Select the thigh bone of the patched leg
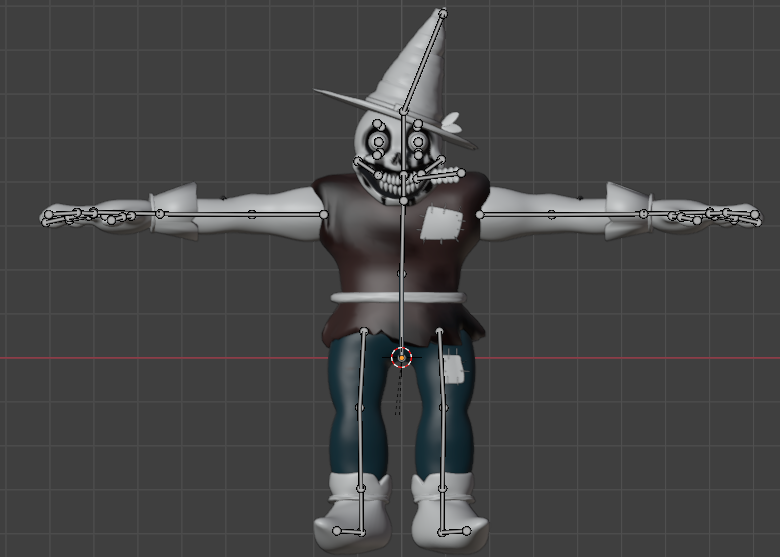The height and width of the screenshot is (557, 780). tap(442, 370)
